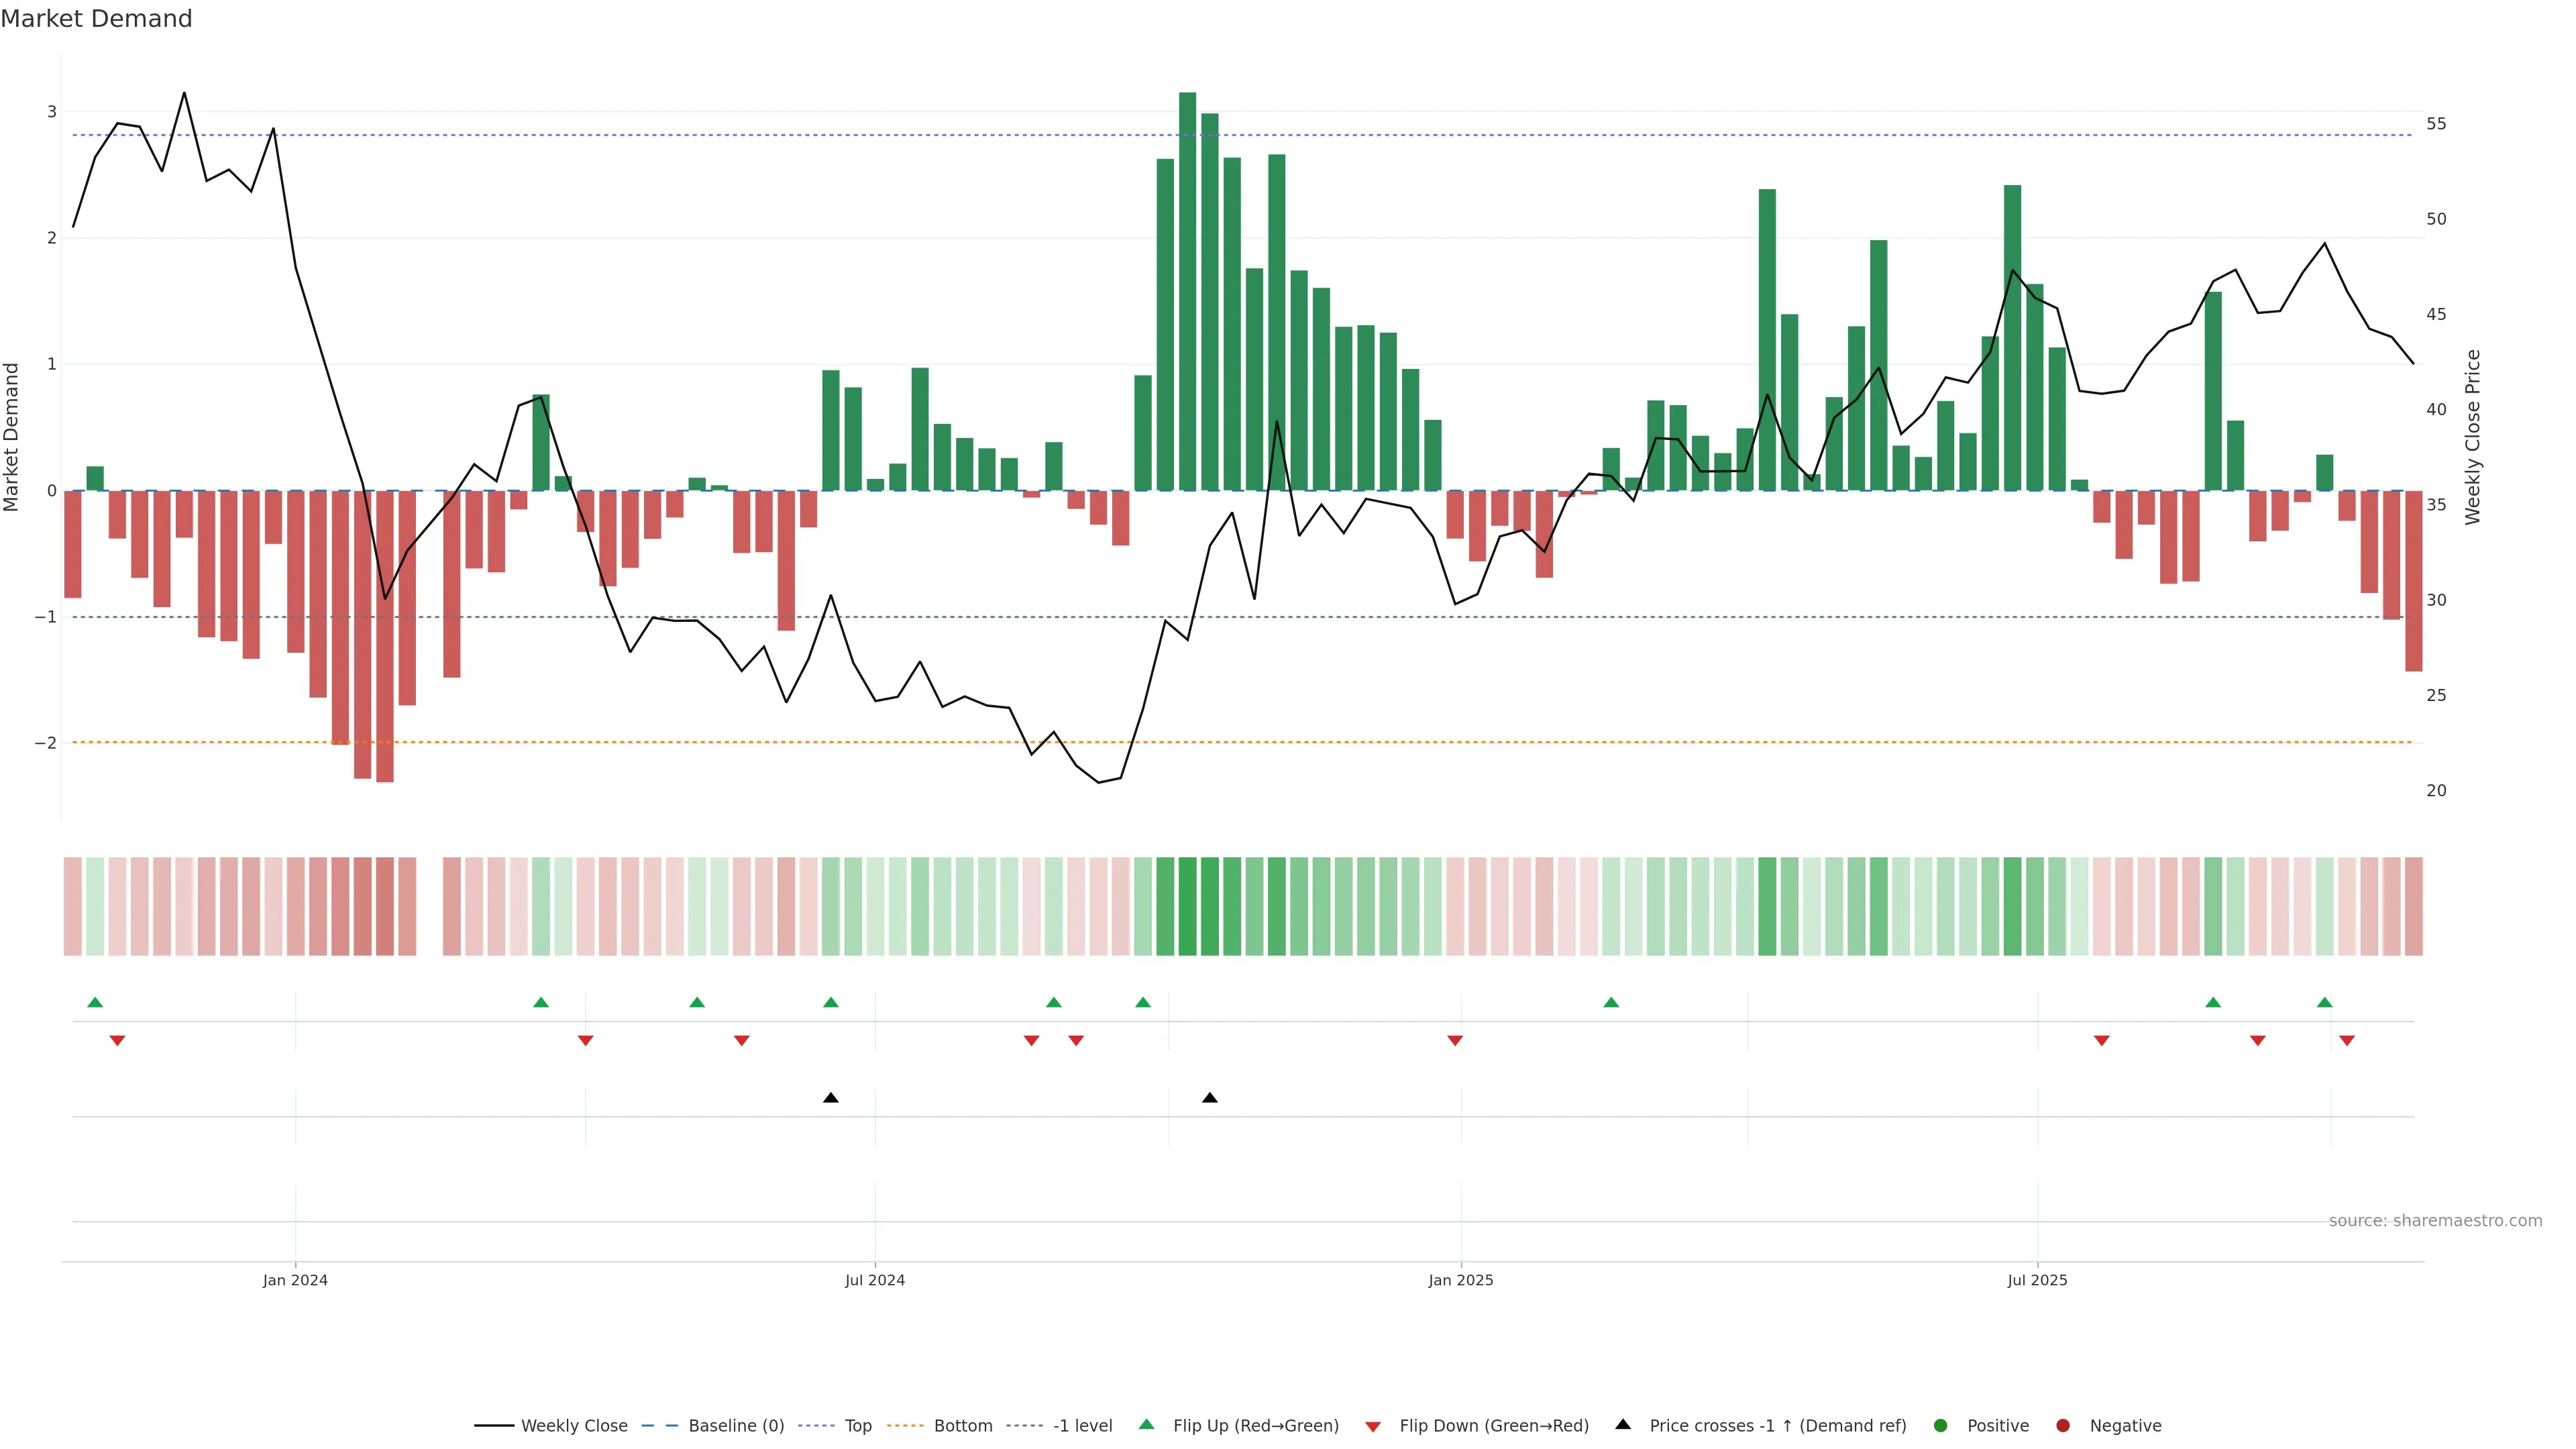Click the green Flip Up triangle in the legend
The height and width of the screenshot is (1449, 2576).
point(1146,1424)
